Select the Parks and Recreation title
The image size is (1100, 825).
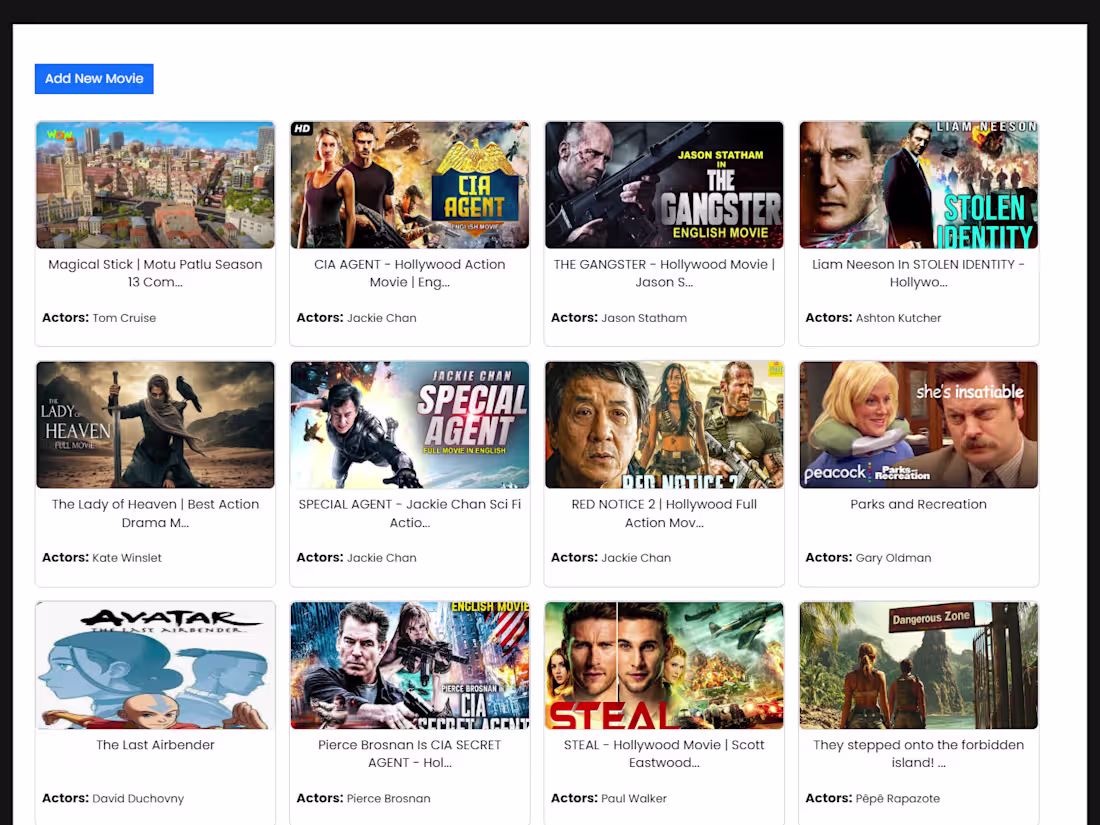pos(918,504)
